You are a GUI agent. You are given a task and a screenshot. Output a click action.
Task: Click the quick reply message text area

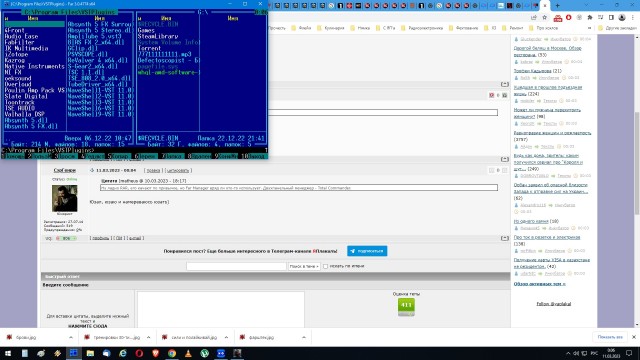point(220,309)
